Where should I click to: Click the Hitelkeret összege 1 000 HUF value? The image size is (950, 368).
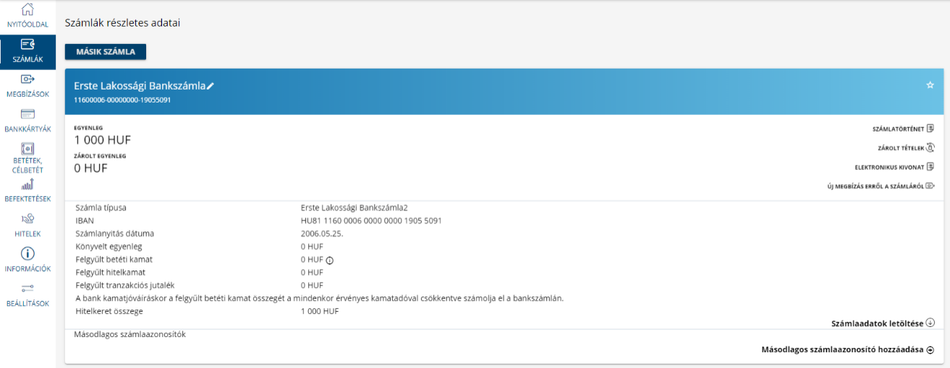[x=320, y=311]
